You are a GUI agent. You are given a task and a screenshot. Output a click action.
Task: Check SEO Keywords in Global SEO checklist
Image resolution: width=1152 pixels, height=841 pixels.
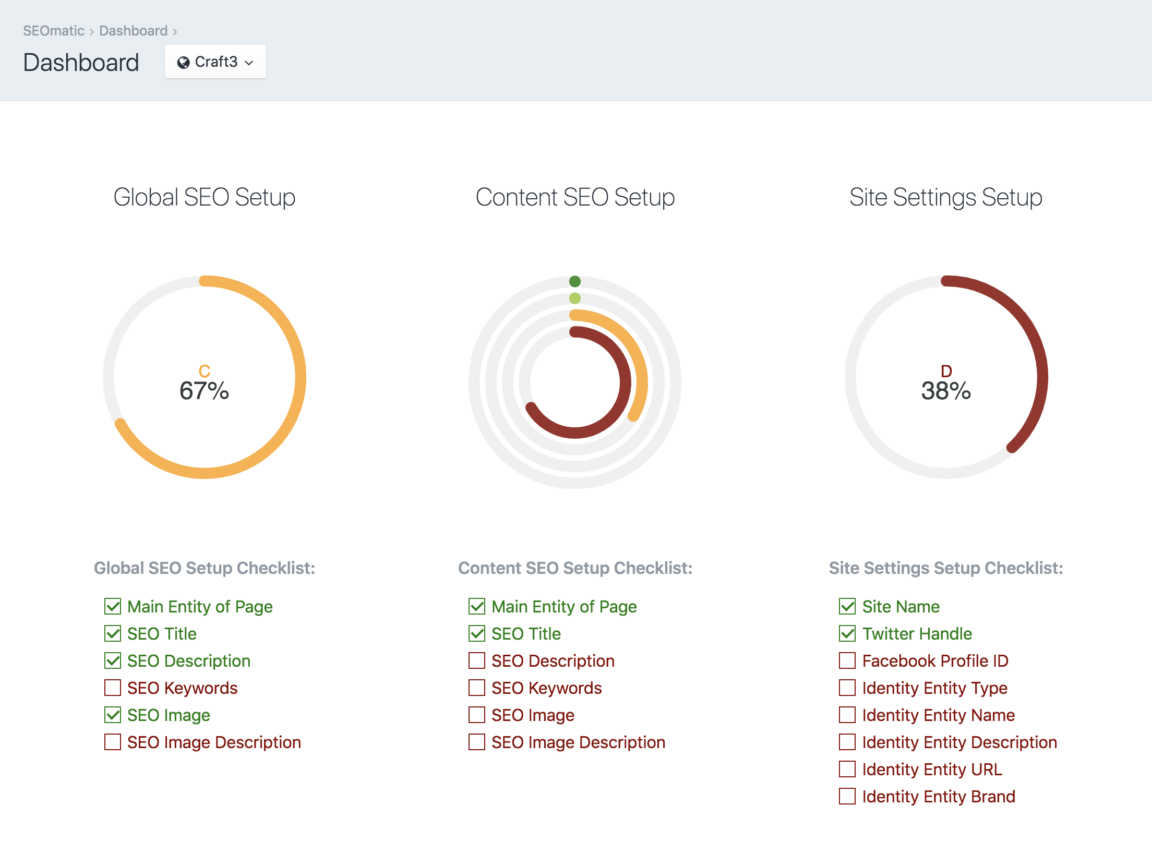111,688
